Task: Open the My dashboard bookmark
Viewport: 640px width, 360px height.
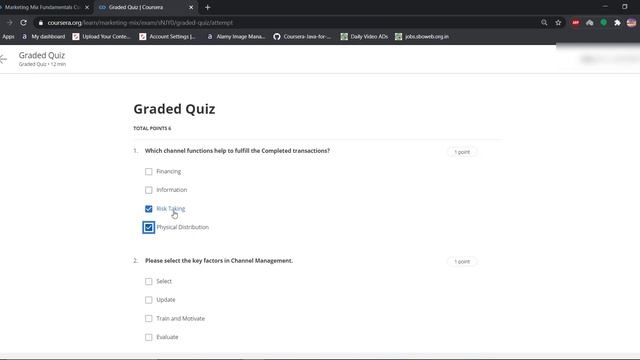Action: coord(44,37)
